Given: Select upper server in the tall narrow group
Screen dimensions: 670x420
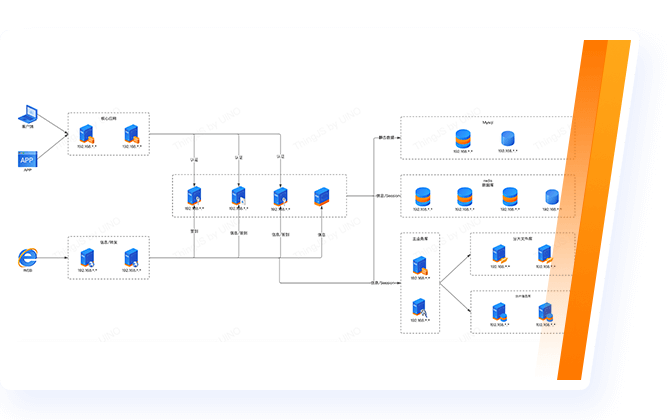Looking at the screenshot, I should (420, 265).
